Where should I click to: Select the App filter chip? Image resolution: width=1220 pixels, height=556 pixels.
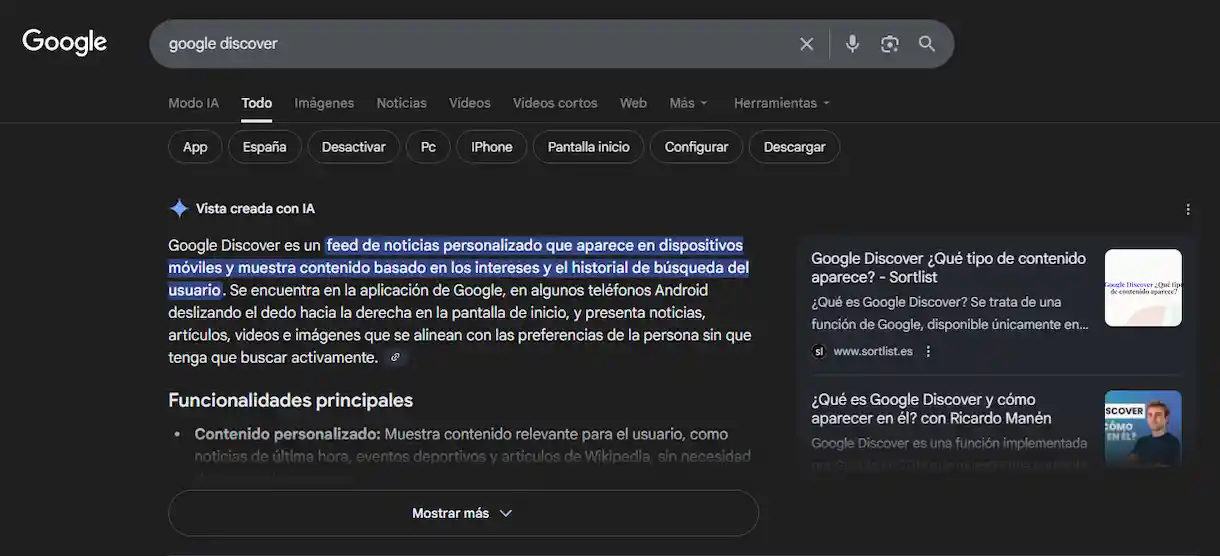click(x=195, y=147)
